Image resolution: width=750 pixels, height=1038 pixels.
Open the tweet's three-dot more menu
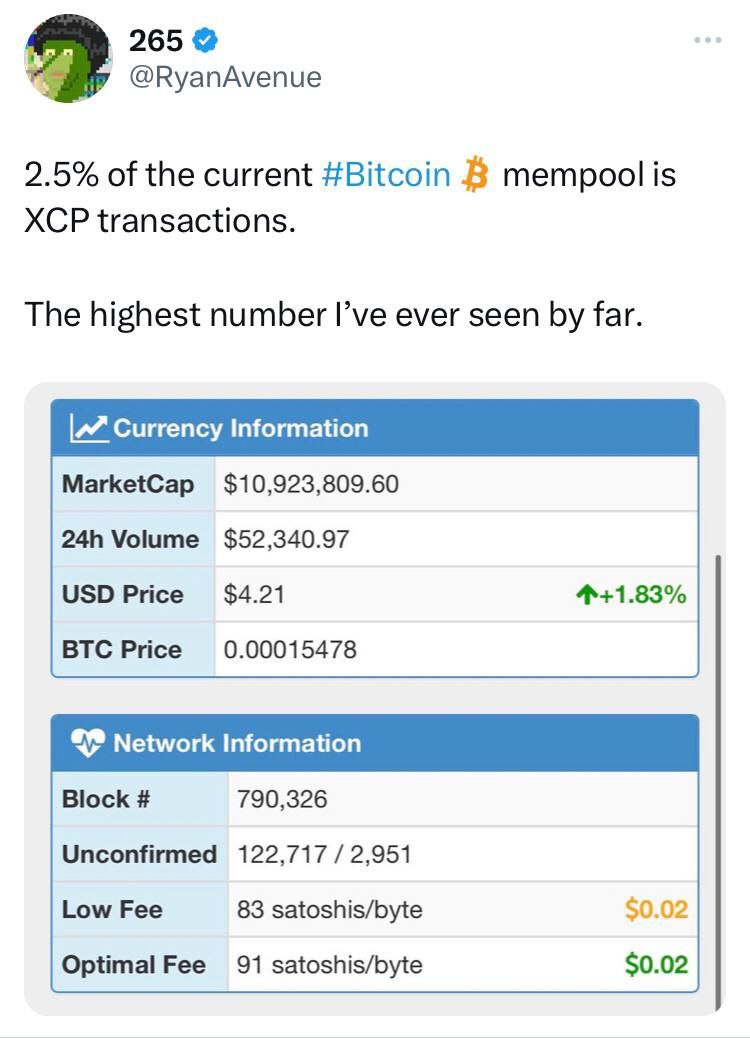click(x=708, y=40)
